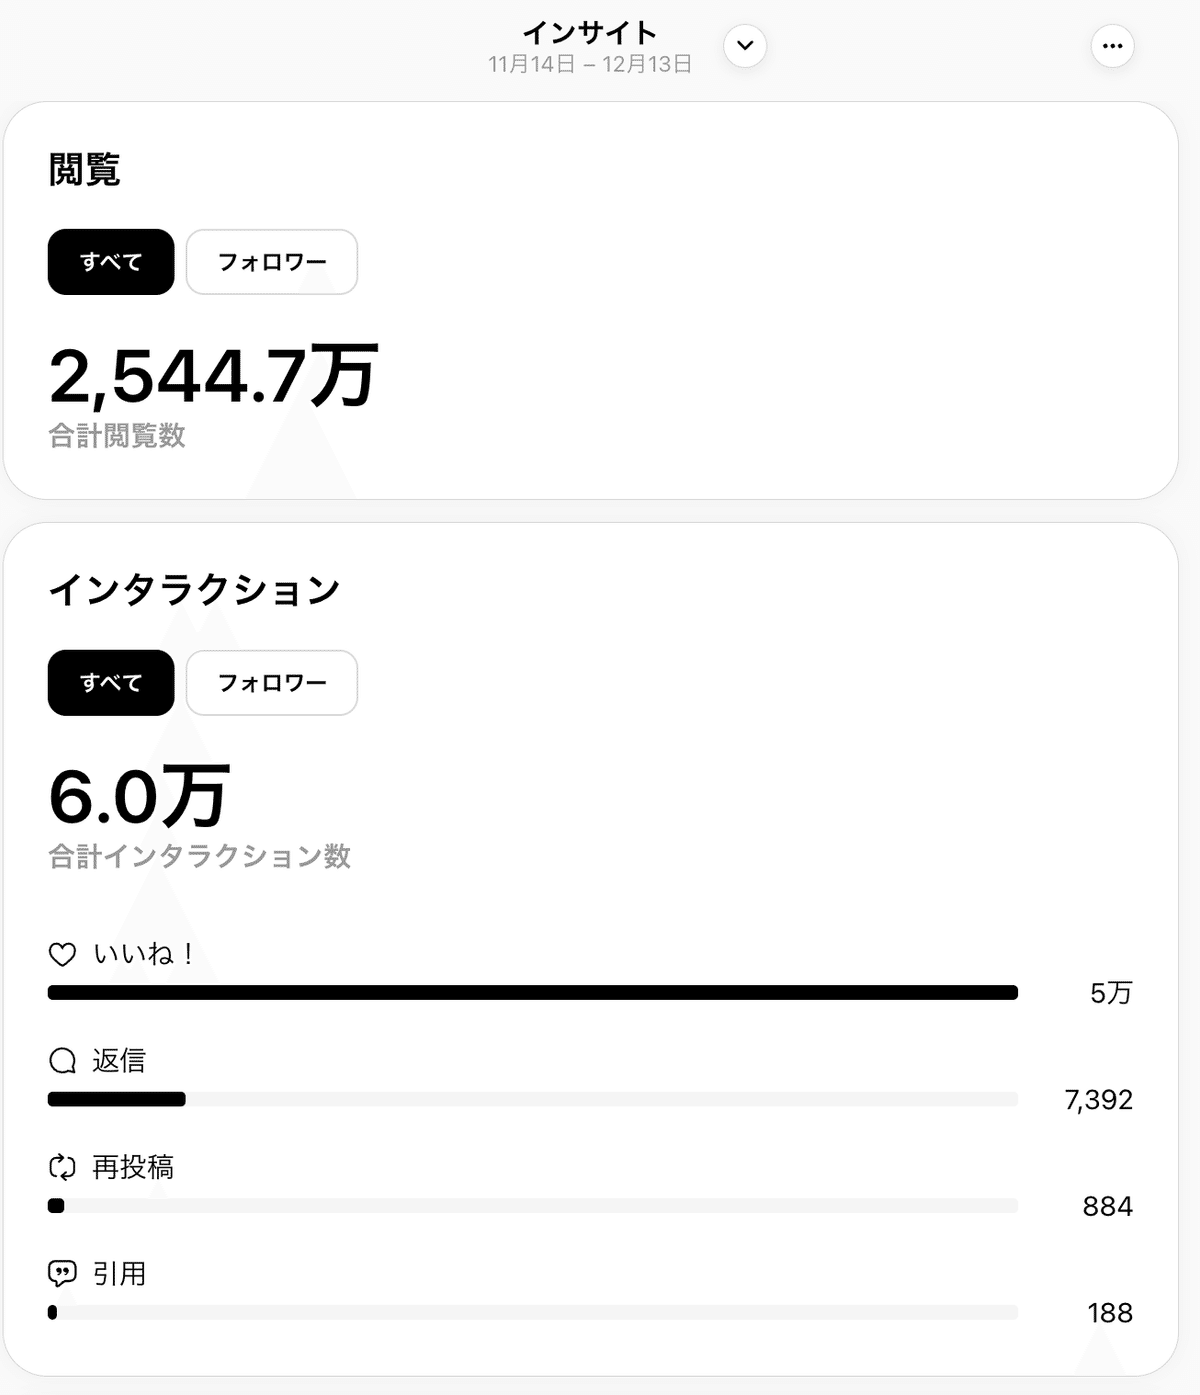
Task: Click the 引用 quote bubble icon
Action: pyautogui.click(x=62, y=1274)
